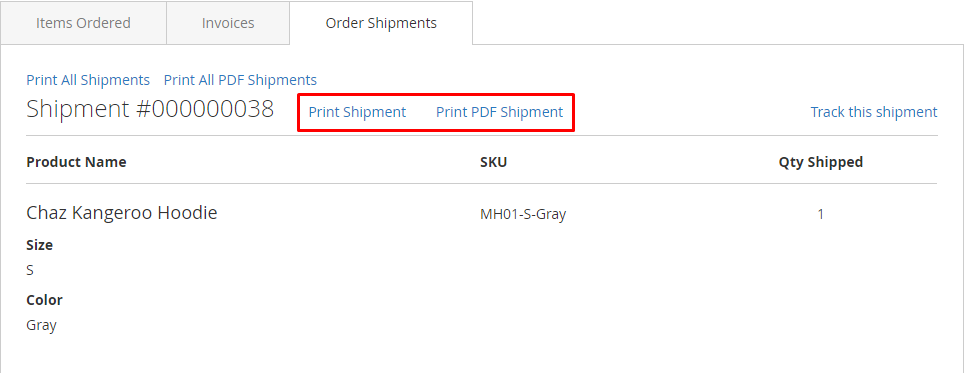Click the color value Gray

click(41, 325)
